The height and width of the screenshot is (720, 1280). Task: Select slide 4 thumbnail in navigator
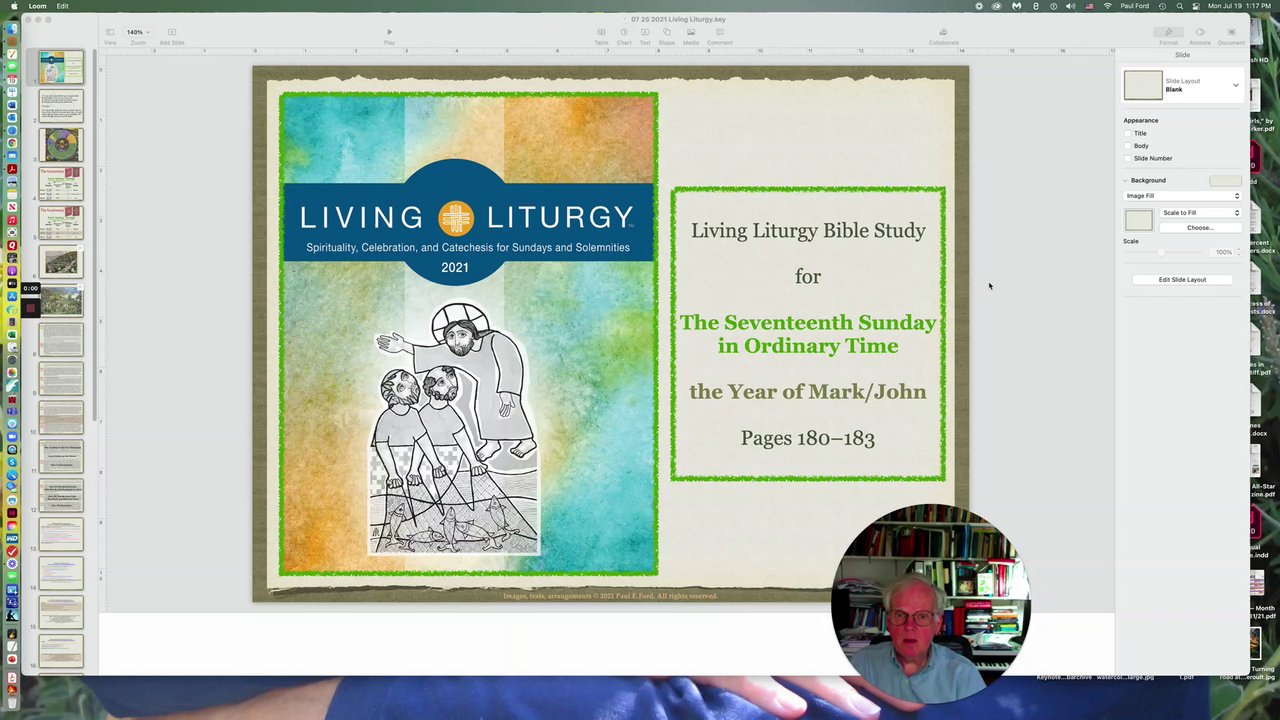coord(61,184)
